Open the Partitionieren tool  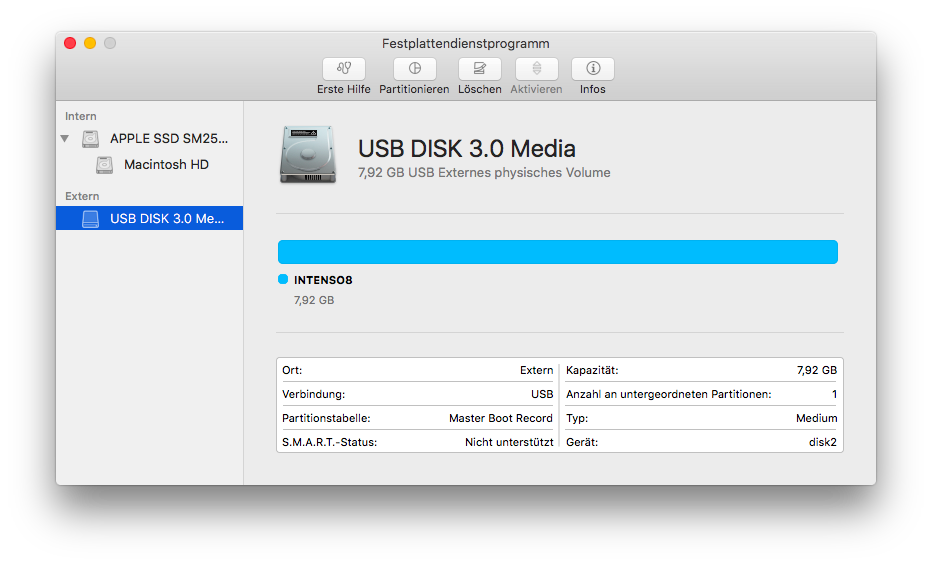click(x=414, y=69)
